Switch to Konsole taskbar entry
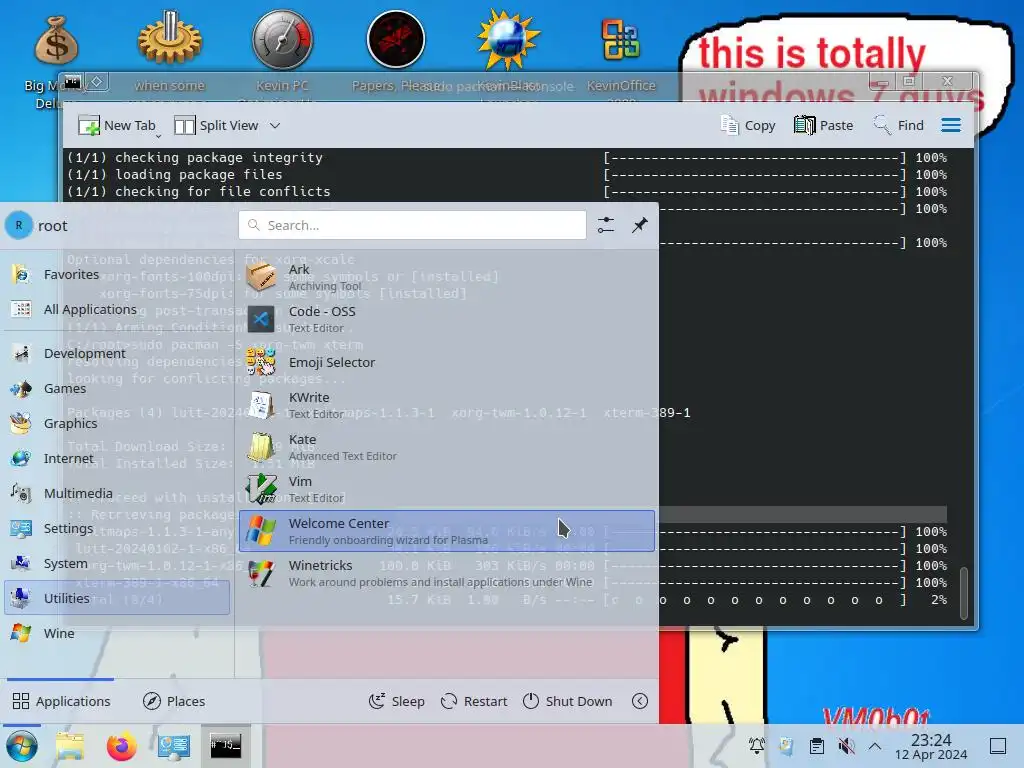Screen dimensions: 1024x768 click(225, 746)
